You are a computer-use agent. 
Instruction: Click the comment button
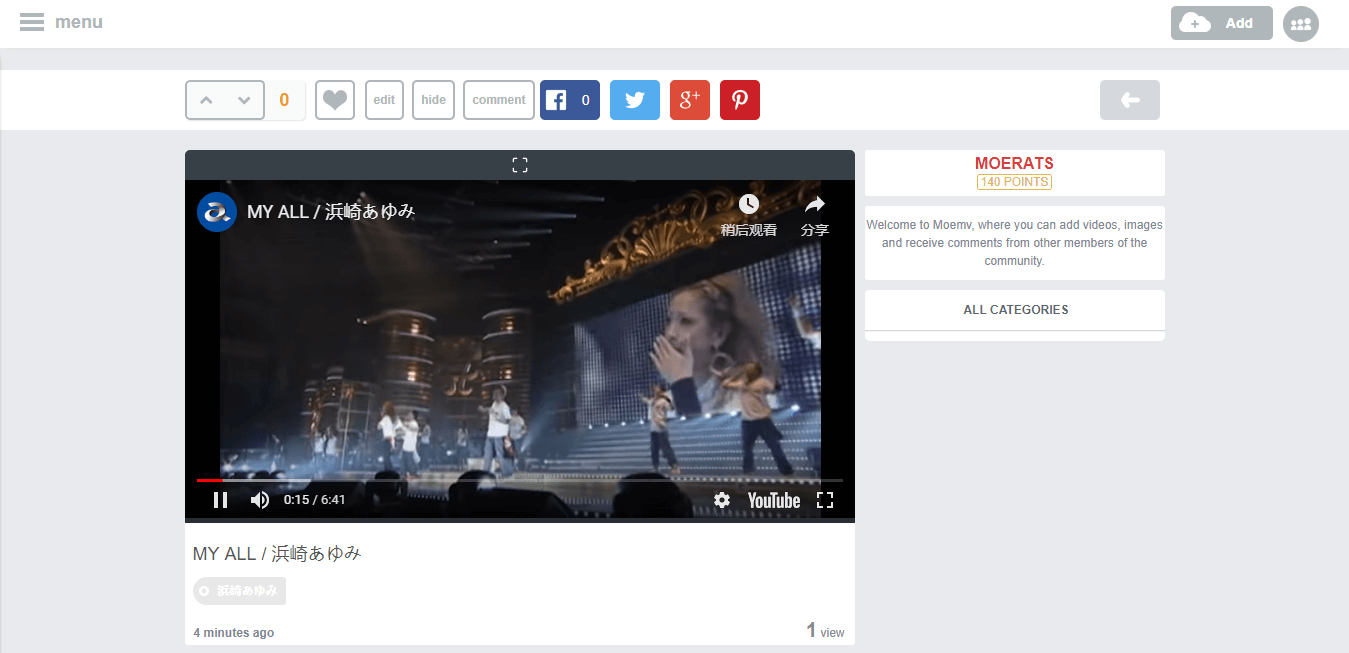coord(499,100)
